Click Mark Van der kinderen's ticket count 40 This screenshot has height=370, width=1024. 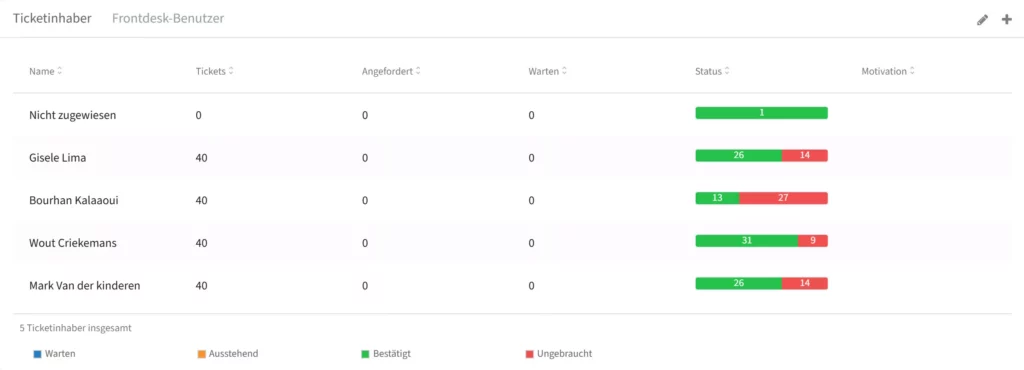[x=201, y=285]
